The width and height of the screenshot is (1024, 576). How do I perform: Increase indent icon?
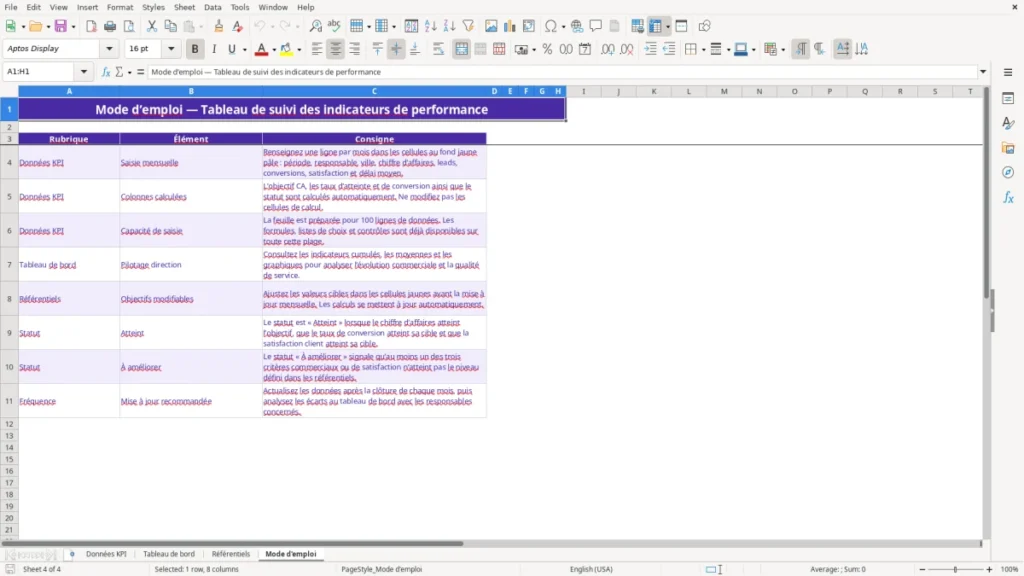(x=650, y=49)
